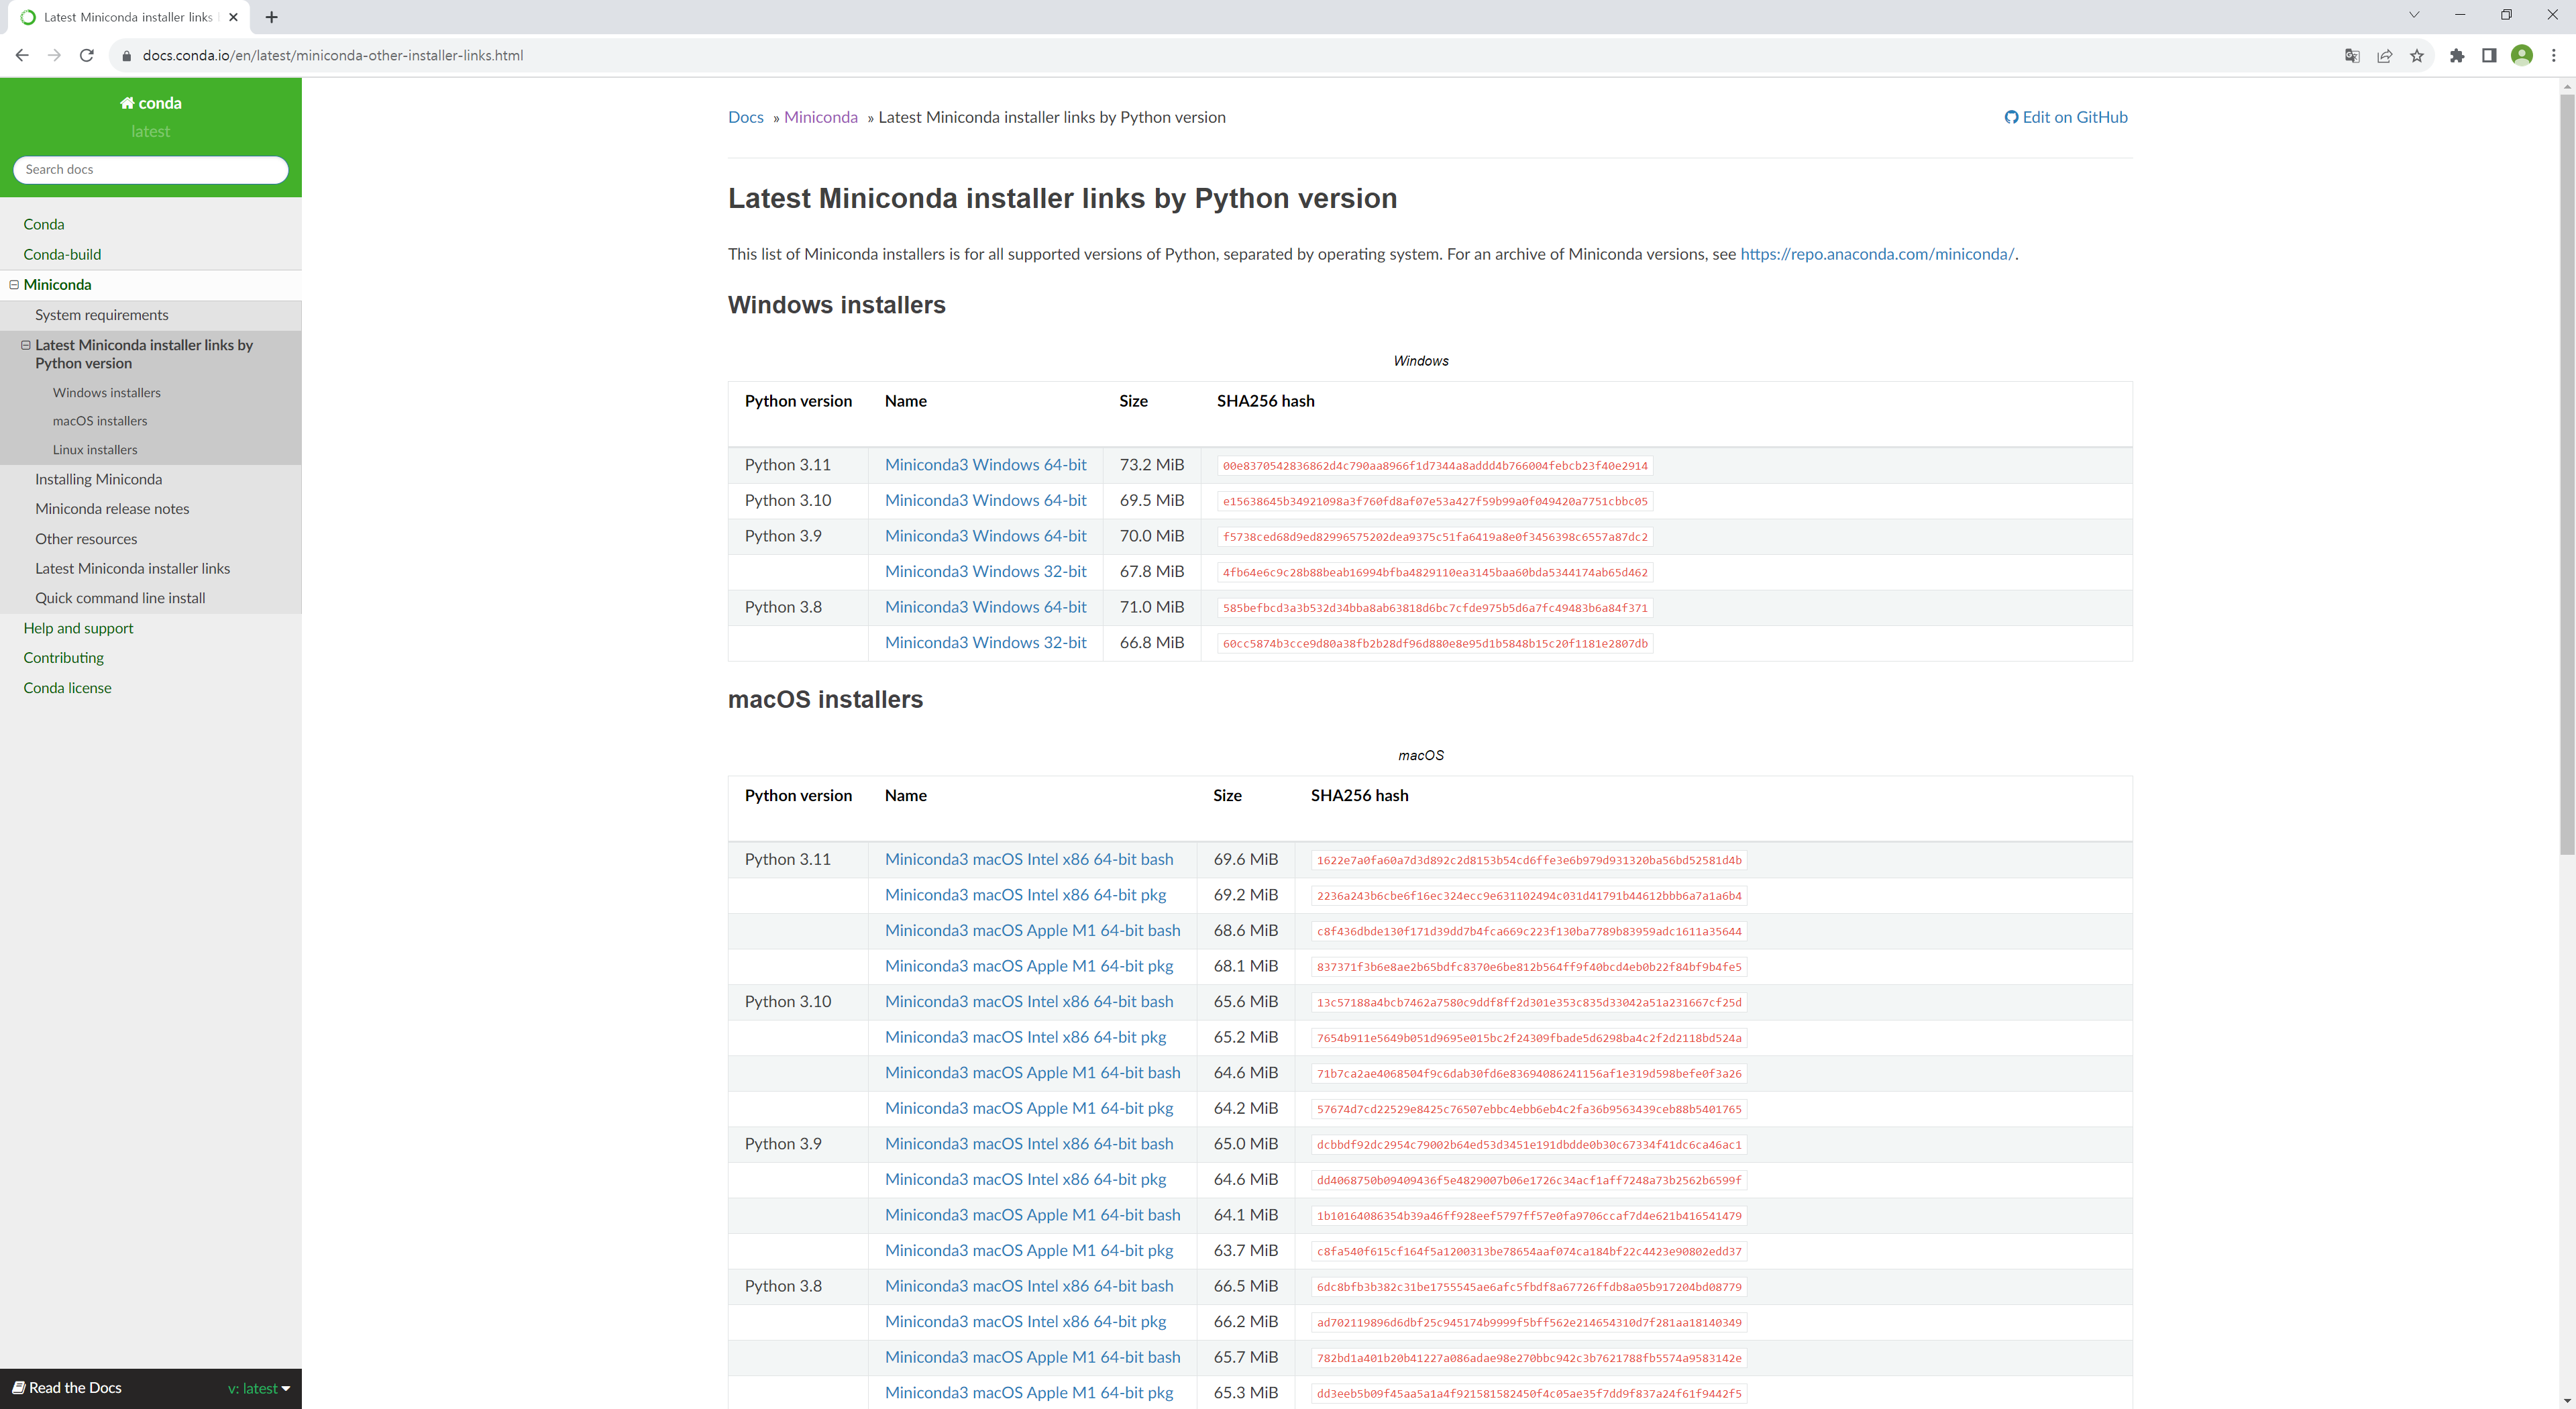Open the tab search chevron

2413,15
